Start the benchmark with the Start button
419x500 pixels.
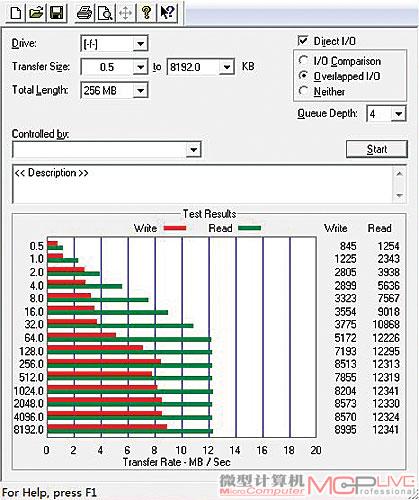(377, 149)
